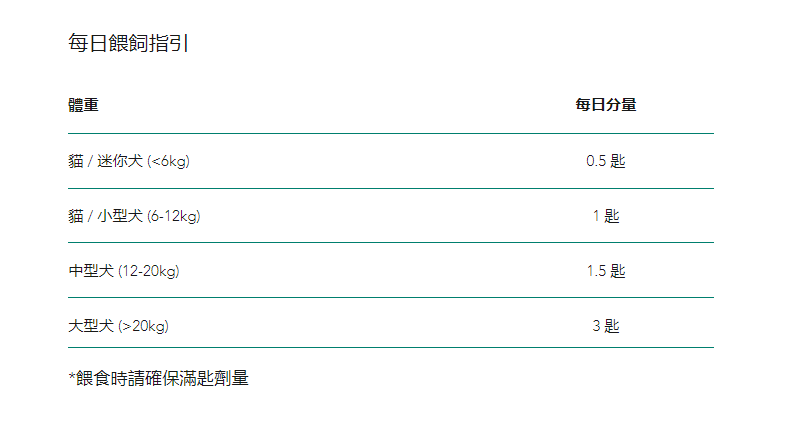Select the 每日分量 column header

605,105
